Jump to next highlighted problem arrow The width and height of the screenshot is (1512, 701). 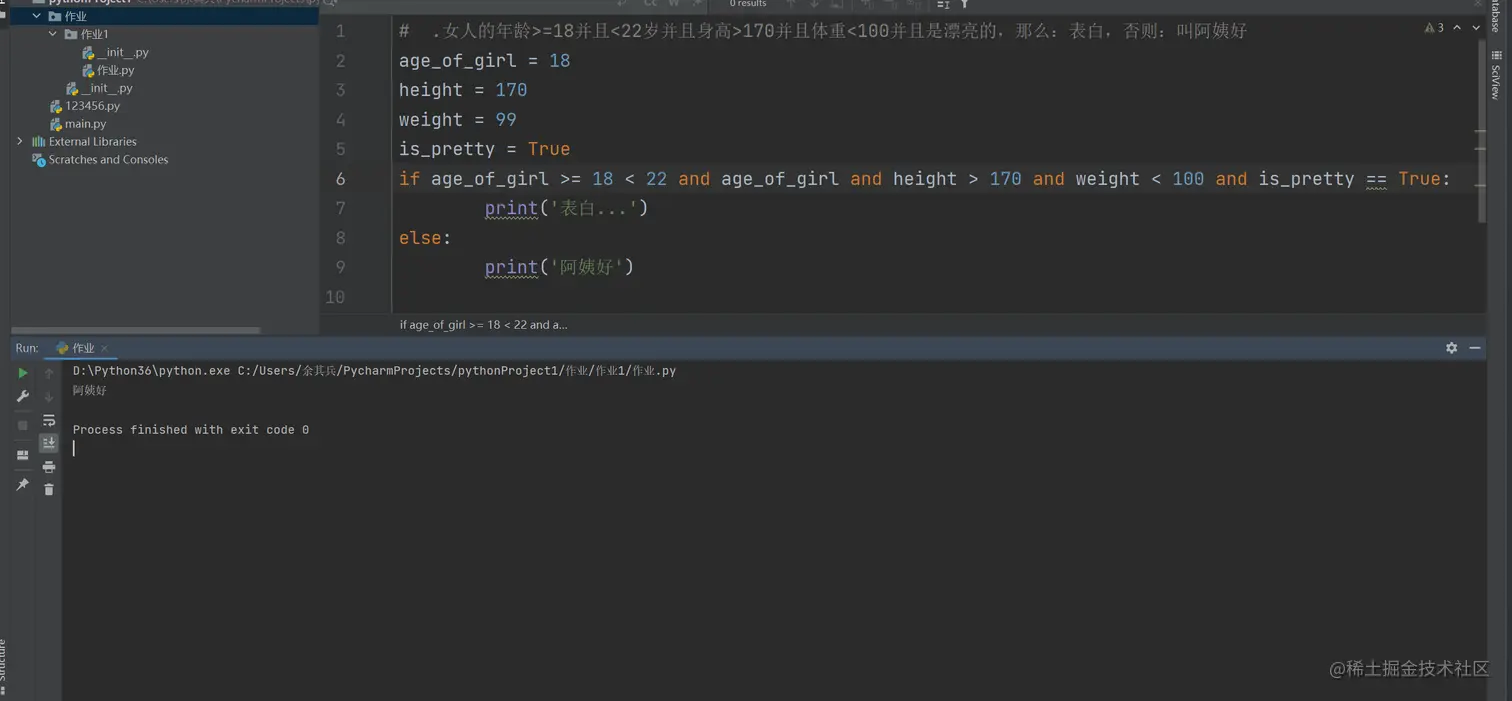1476,28
